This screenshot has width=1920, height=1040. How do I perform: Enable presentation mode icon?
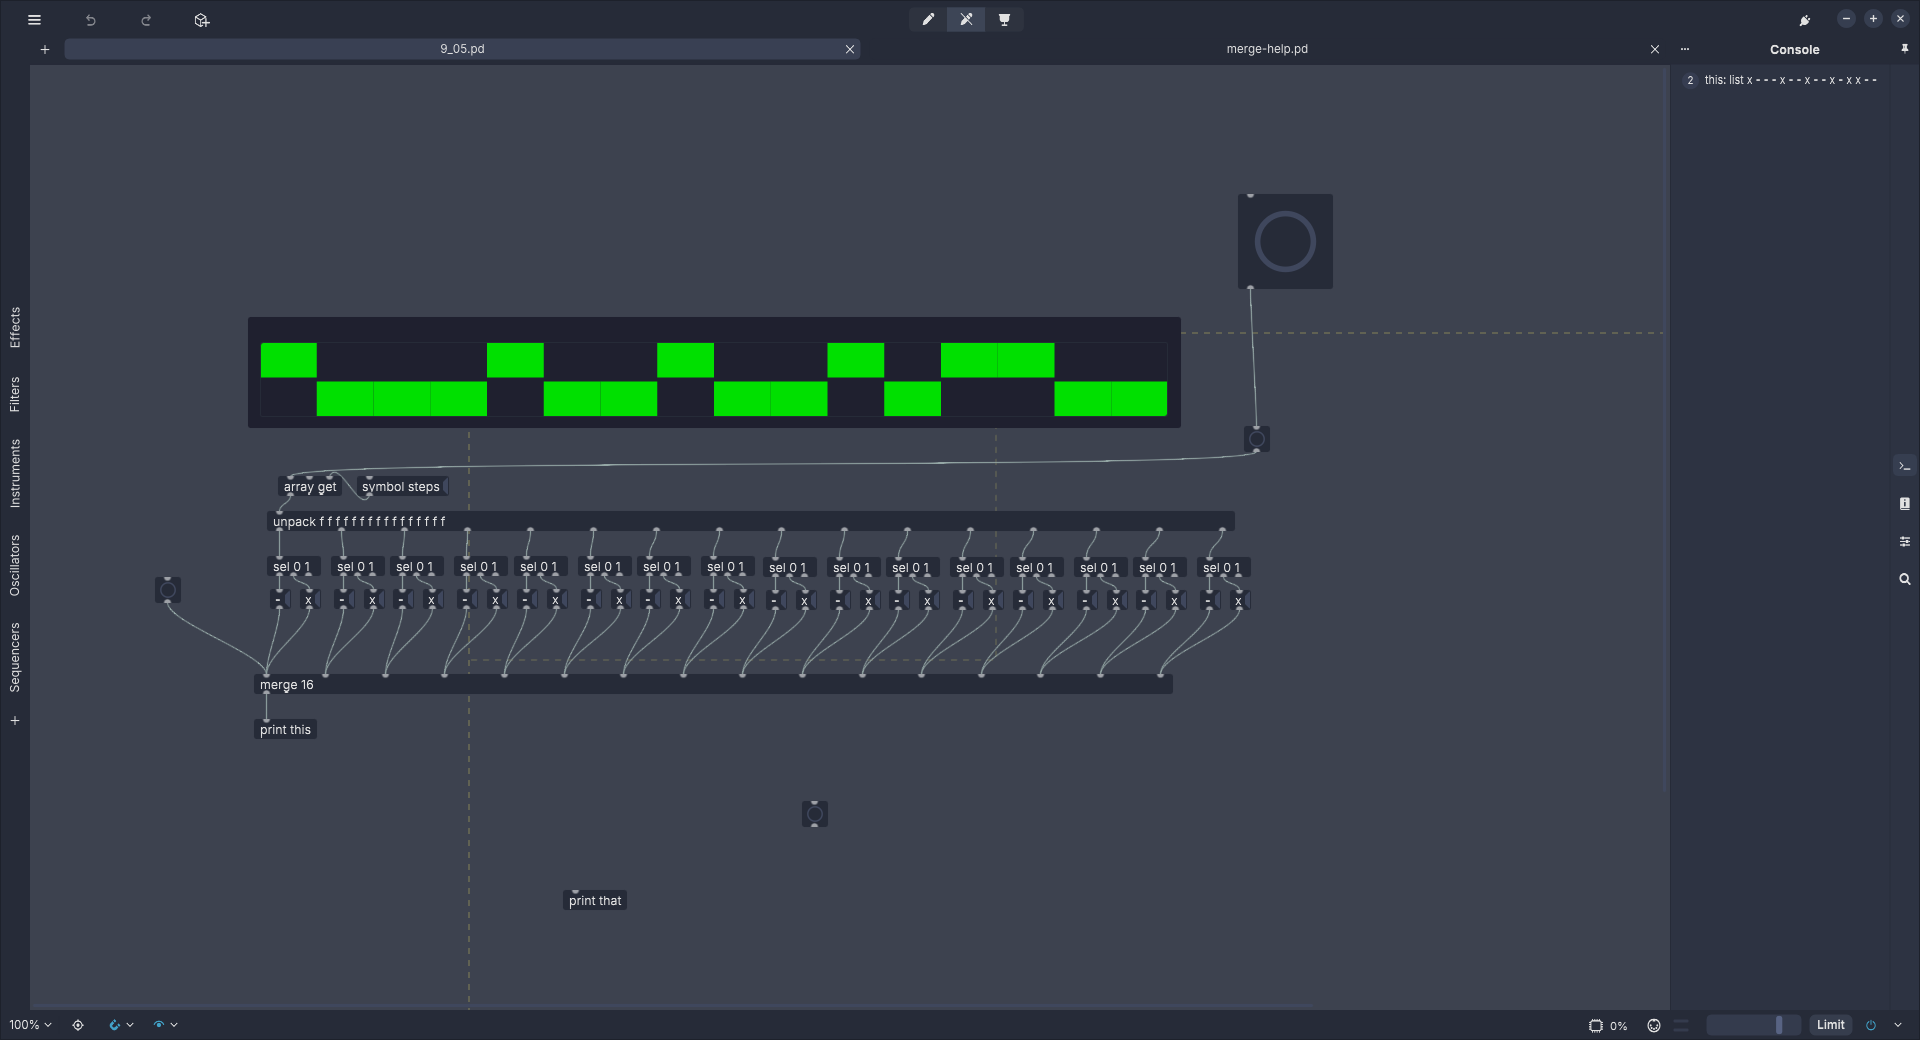(x=1004, y=19)
